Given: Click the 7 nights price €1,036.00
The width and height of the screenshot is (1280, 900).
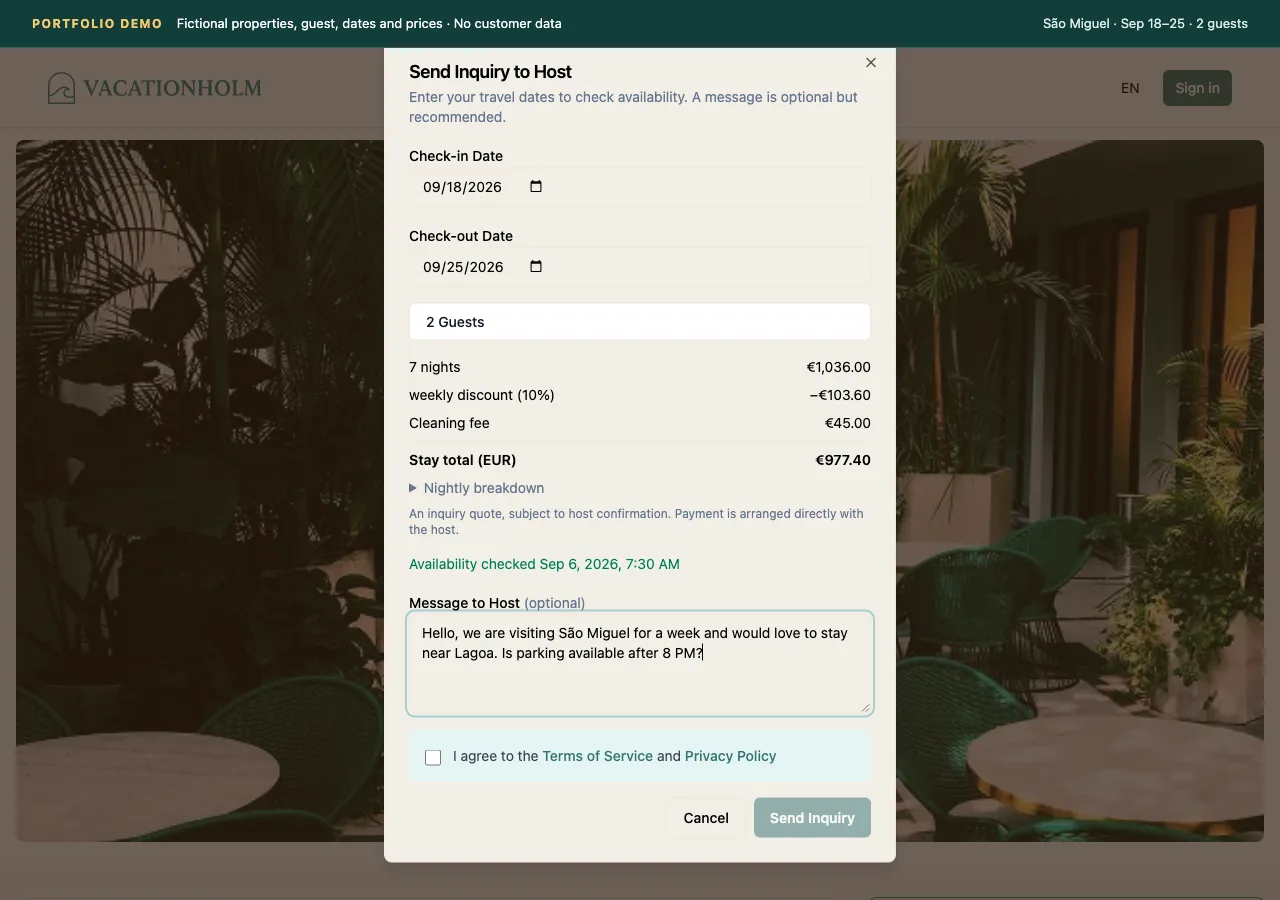Looking at the screenshot, I should click(838, 367).
